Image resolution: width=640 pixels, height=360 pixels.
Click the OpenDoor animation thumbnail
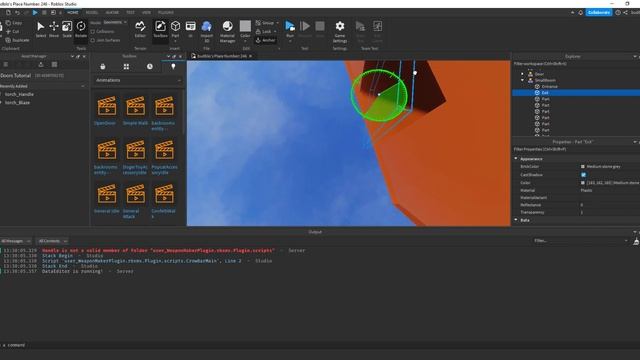click(x=107, y=106)
